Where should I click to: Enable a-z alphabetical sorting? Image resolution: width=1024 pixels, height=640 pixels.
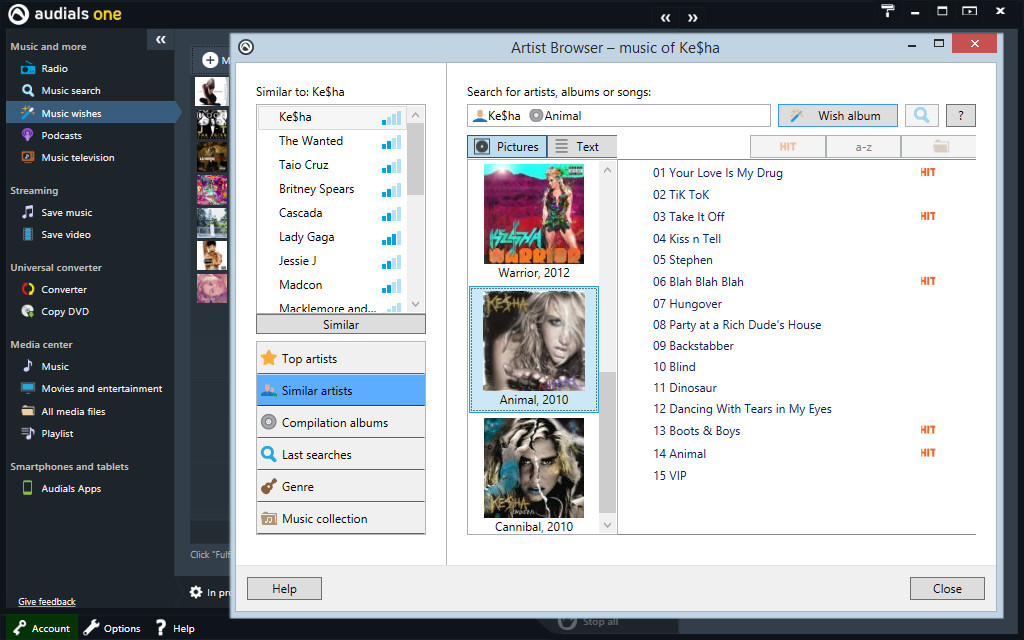(862, 145)
